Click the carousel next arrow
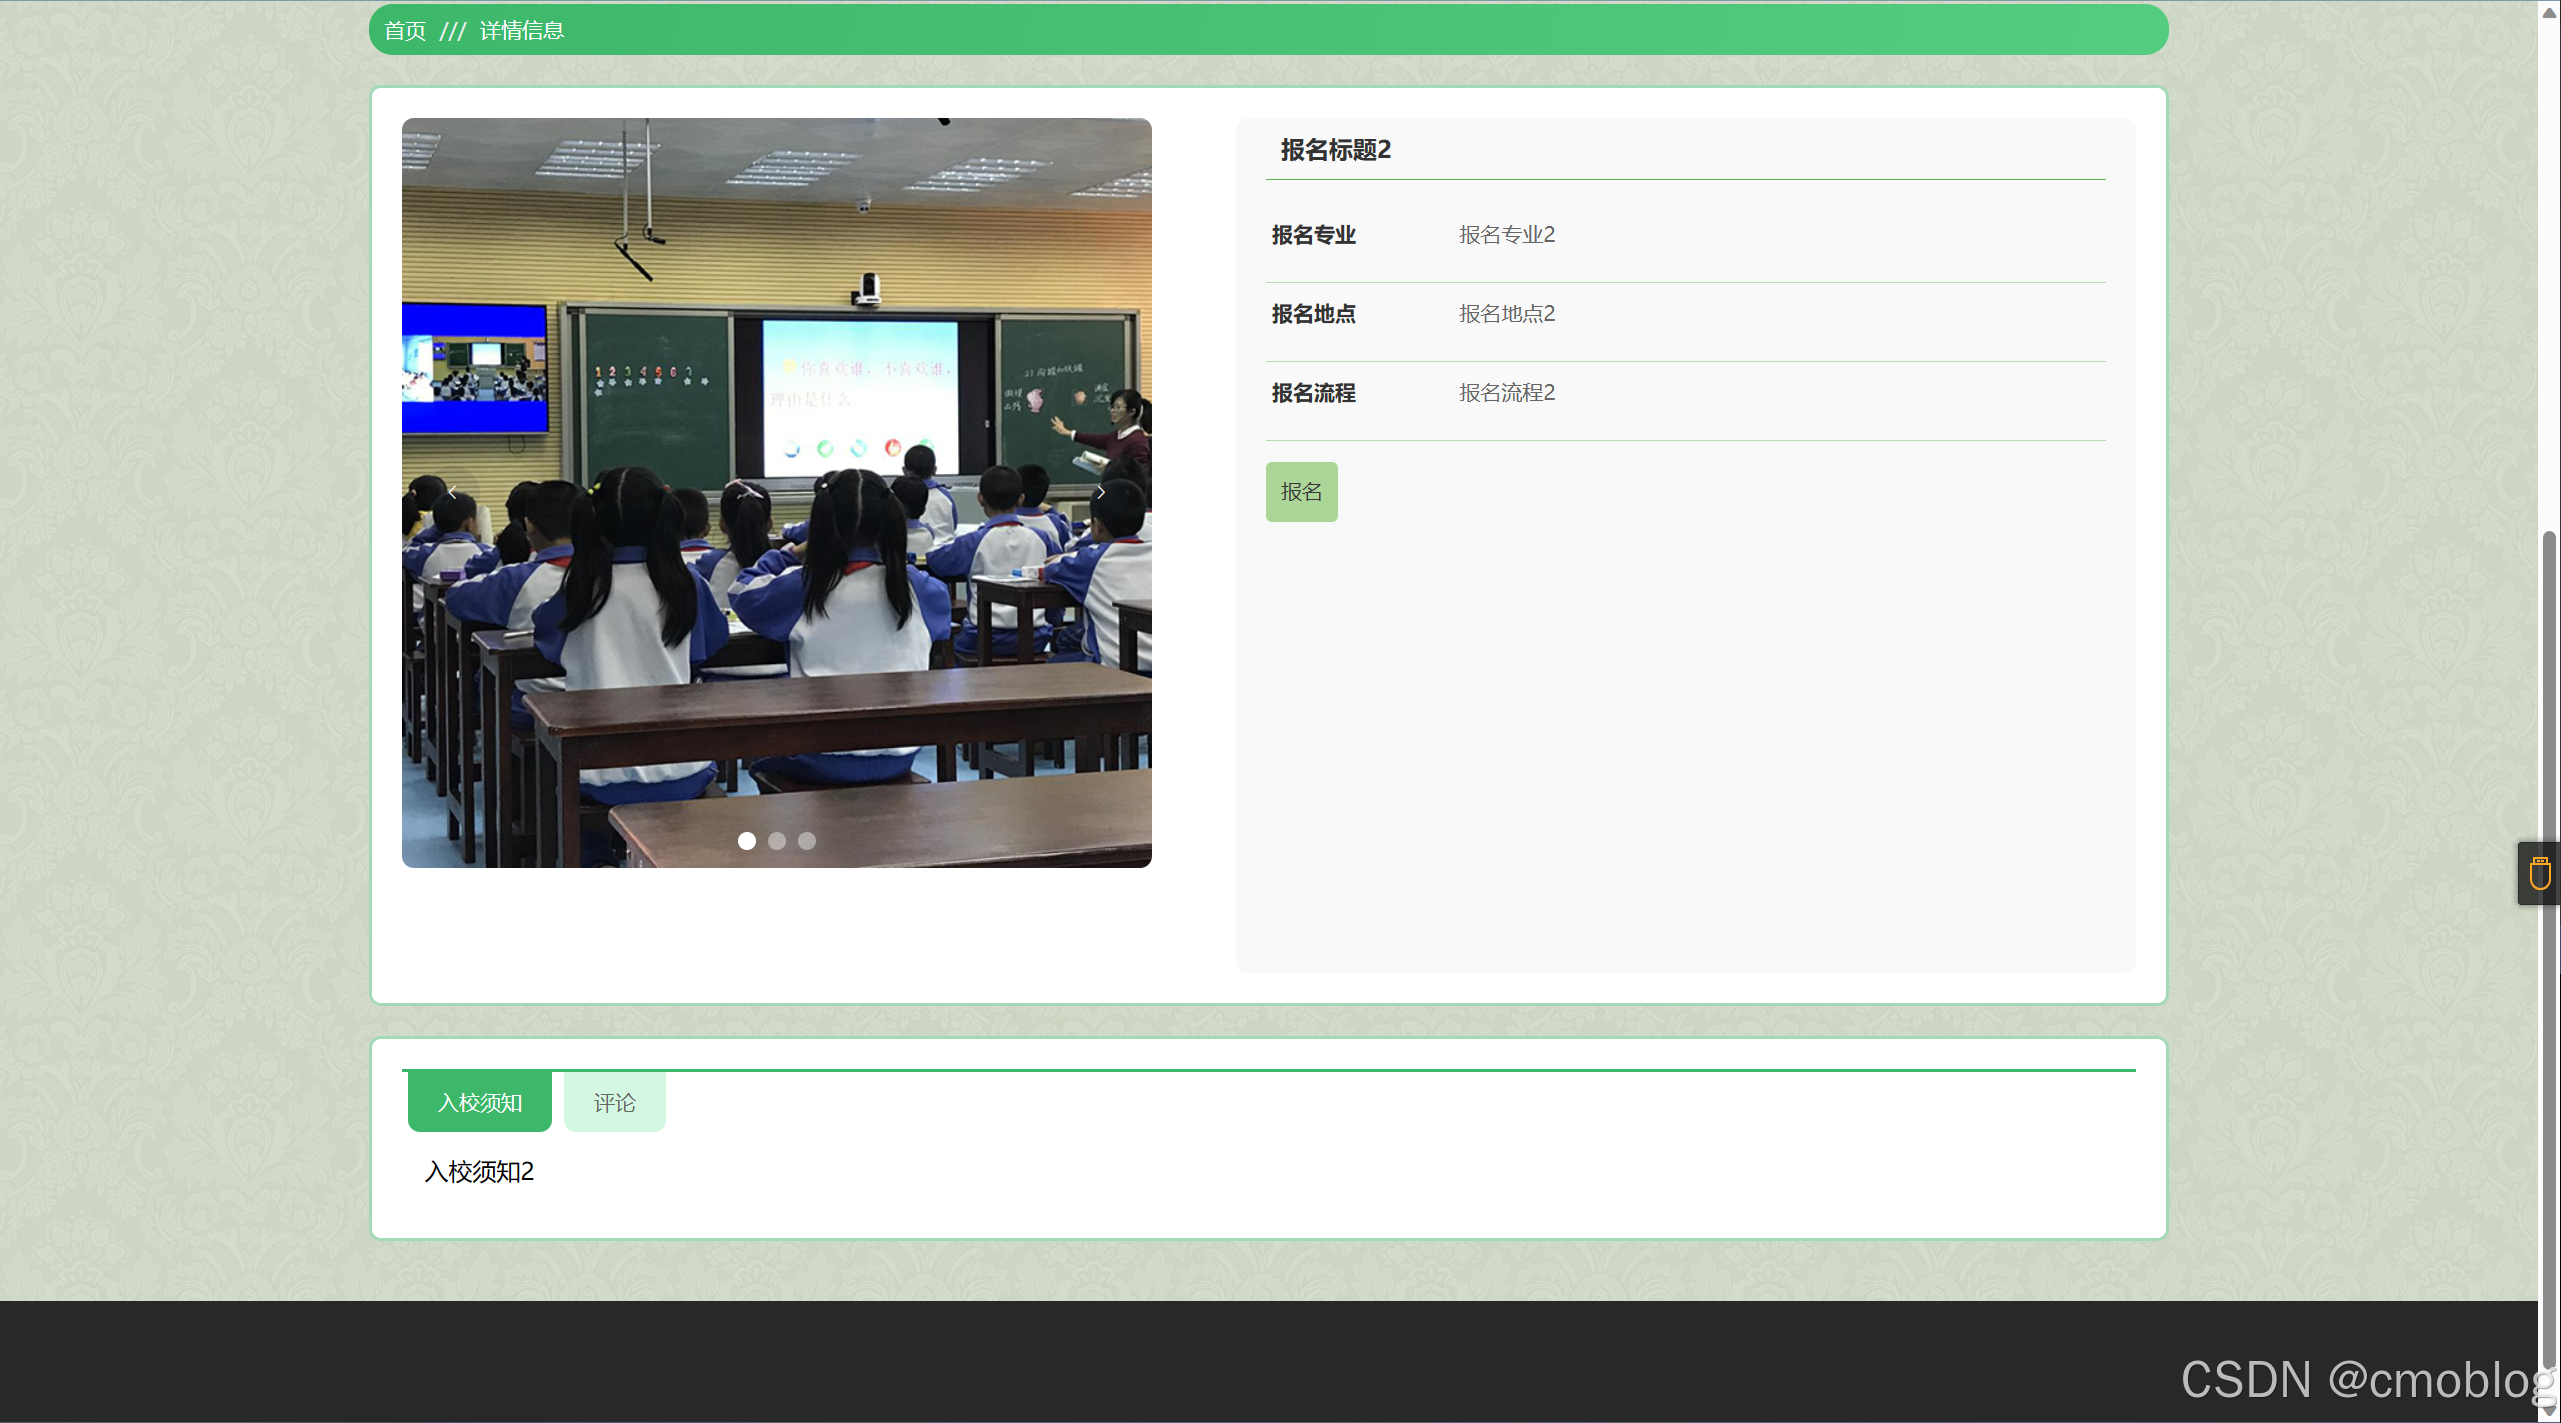This screenshot has width=2561, height=1423. pos(1100,492)
